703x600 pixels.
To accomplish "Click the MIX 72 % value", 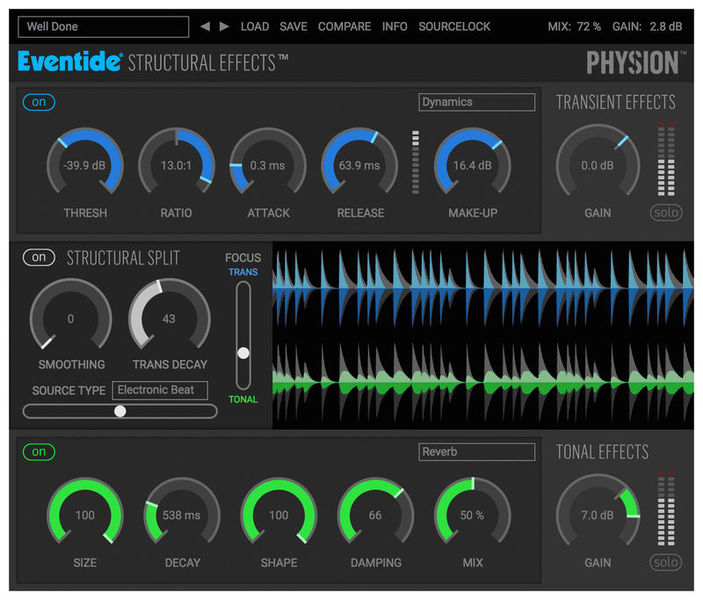I will (x=574, y=26).
